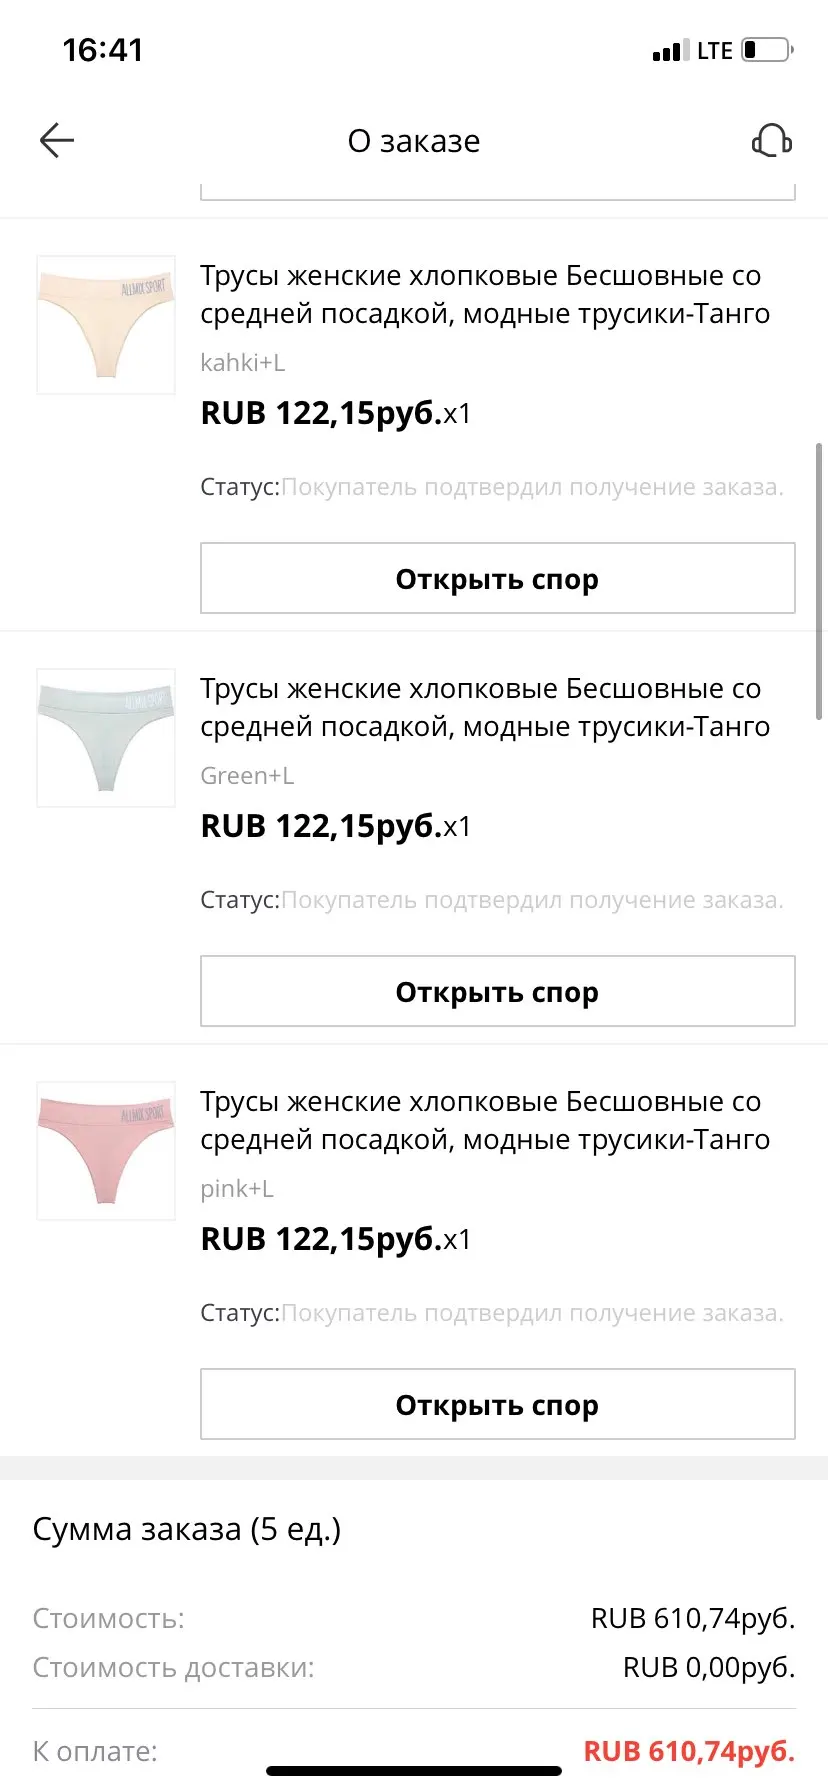Tap the scrollbar on the right edge
This screenshot has width=828, height=1792.
[820, 580]
